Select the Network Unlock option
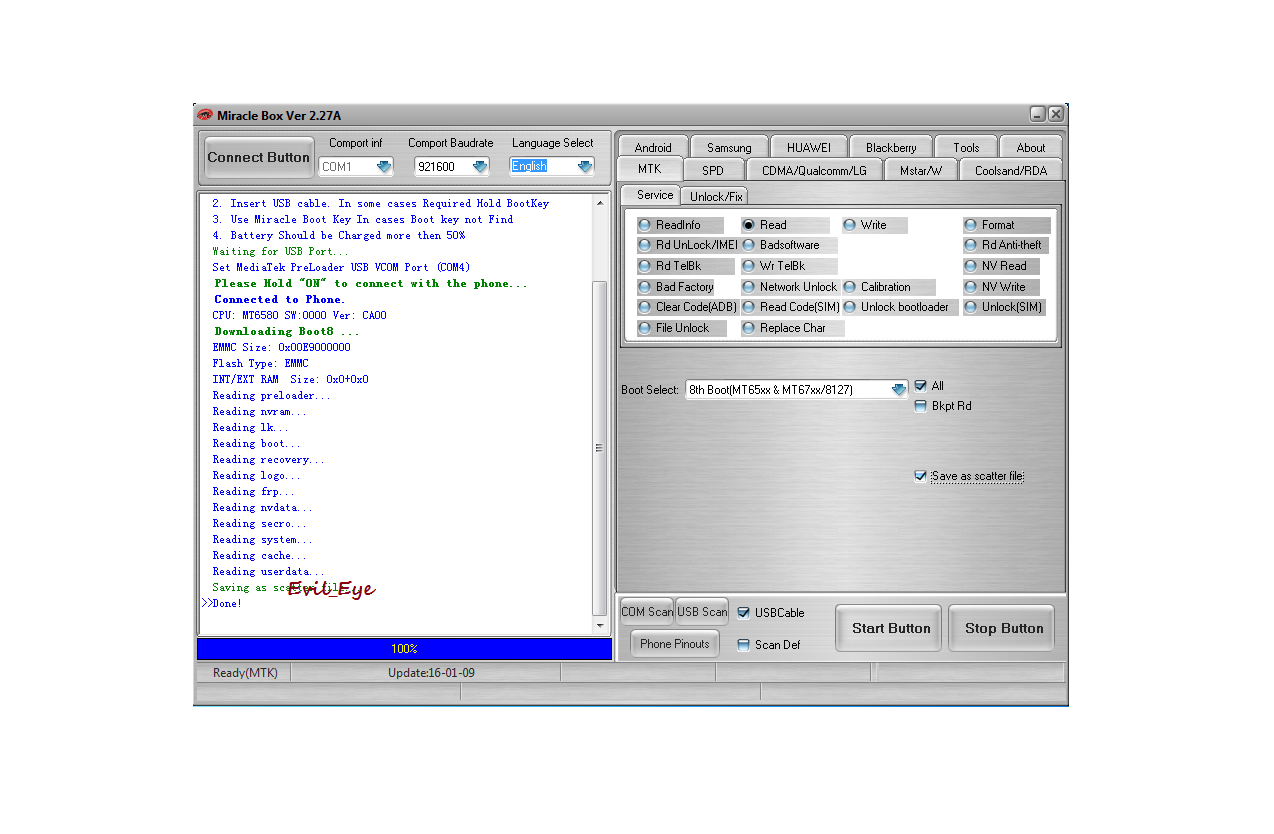1274x834 pixels. 790,287
